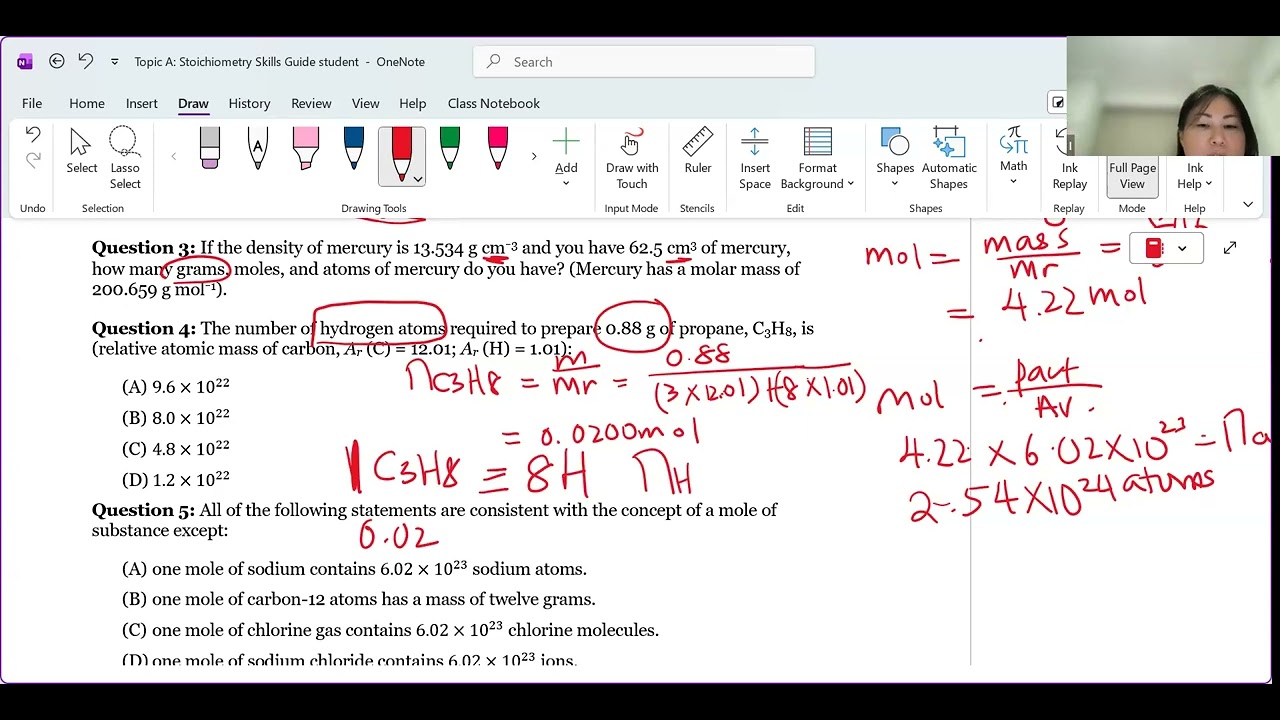The height and width of the screenshot is (720, 1280).
Task: Switch to the History tab
Action: 249,103
